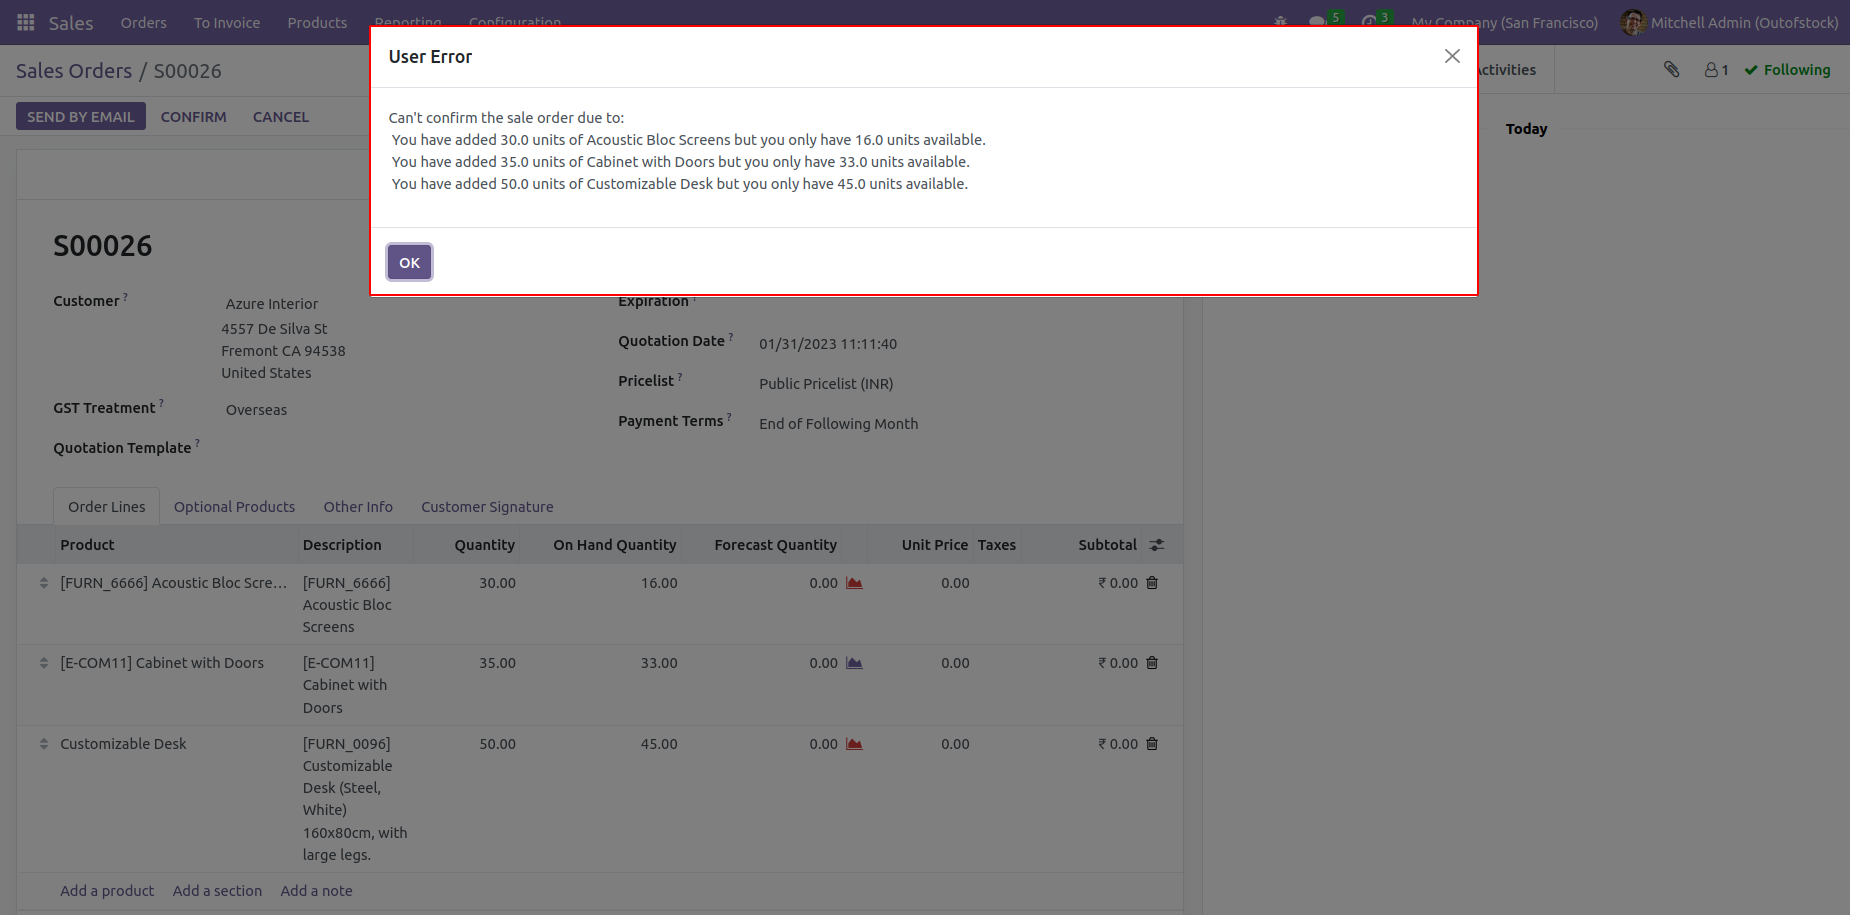The width and height of the screenshot is (1850, 915).
Task: Click the Quotation Template field label
Action: coord(122,448)
